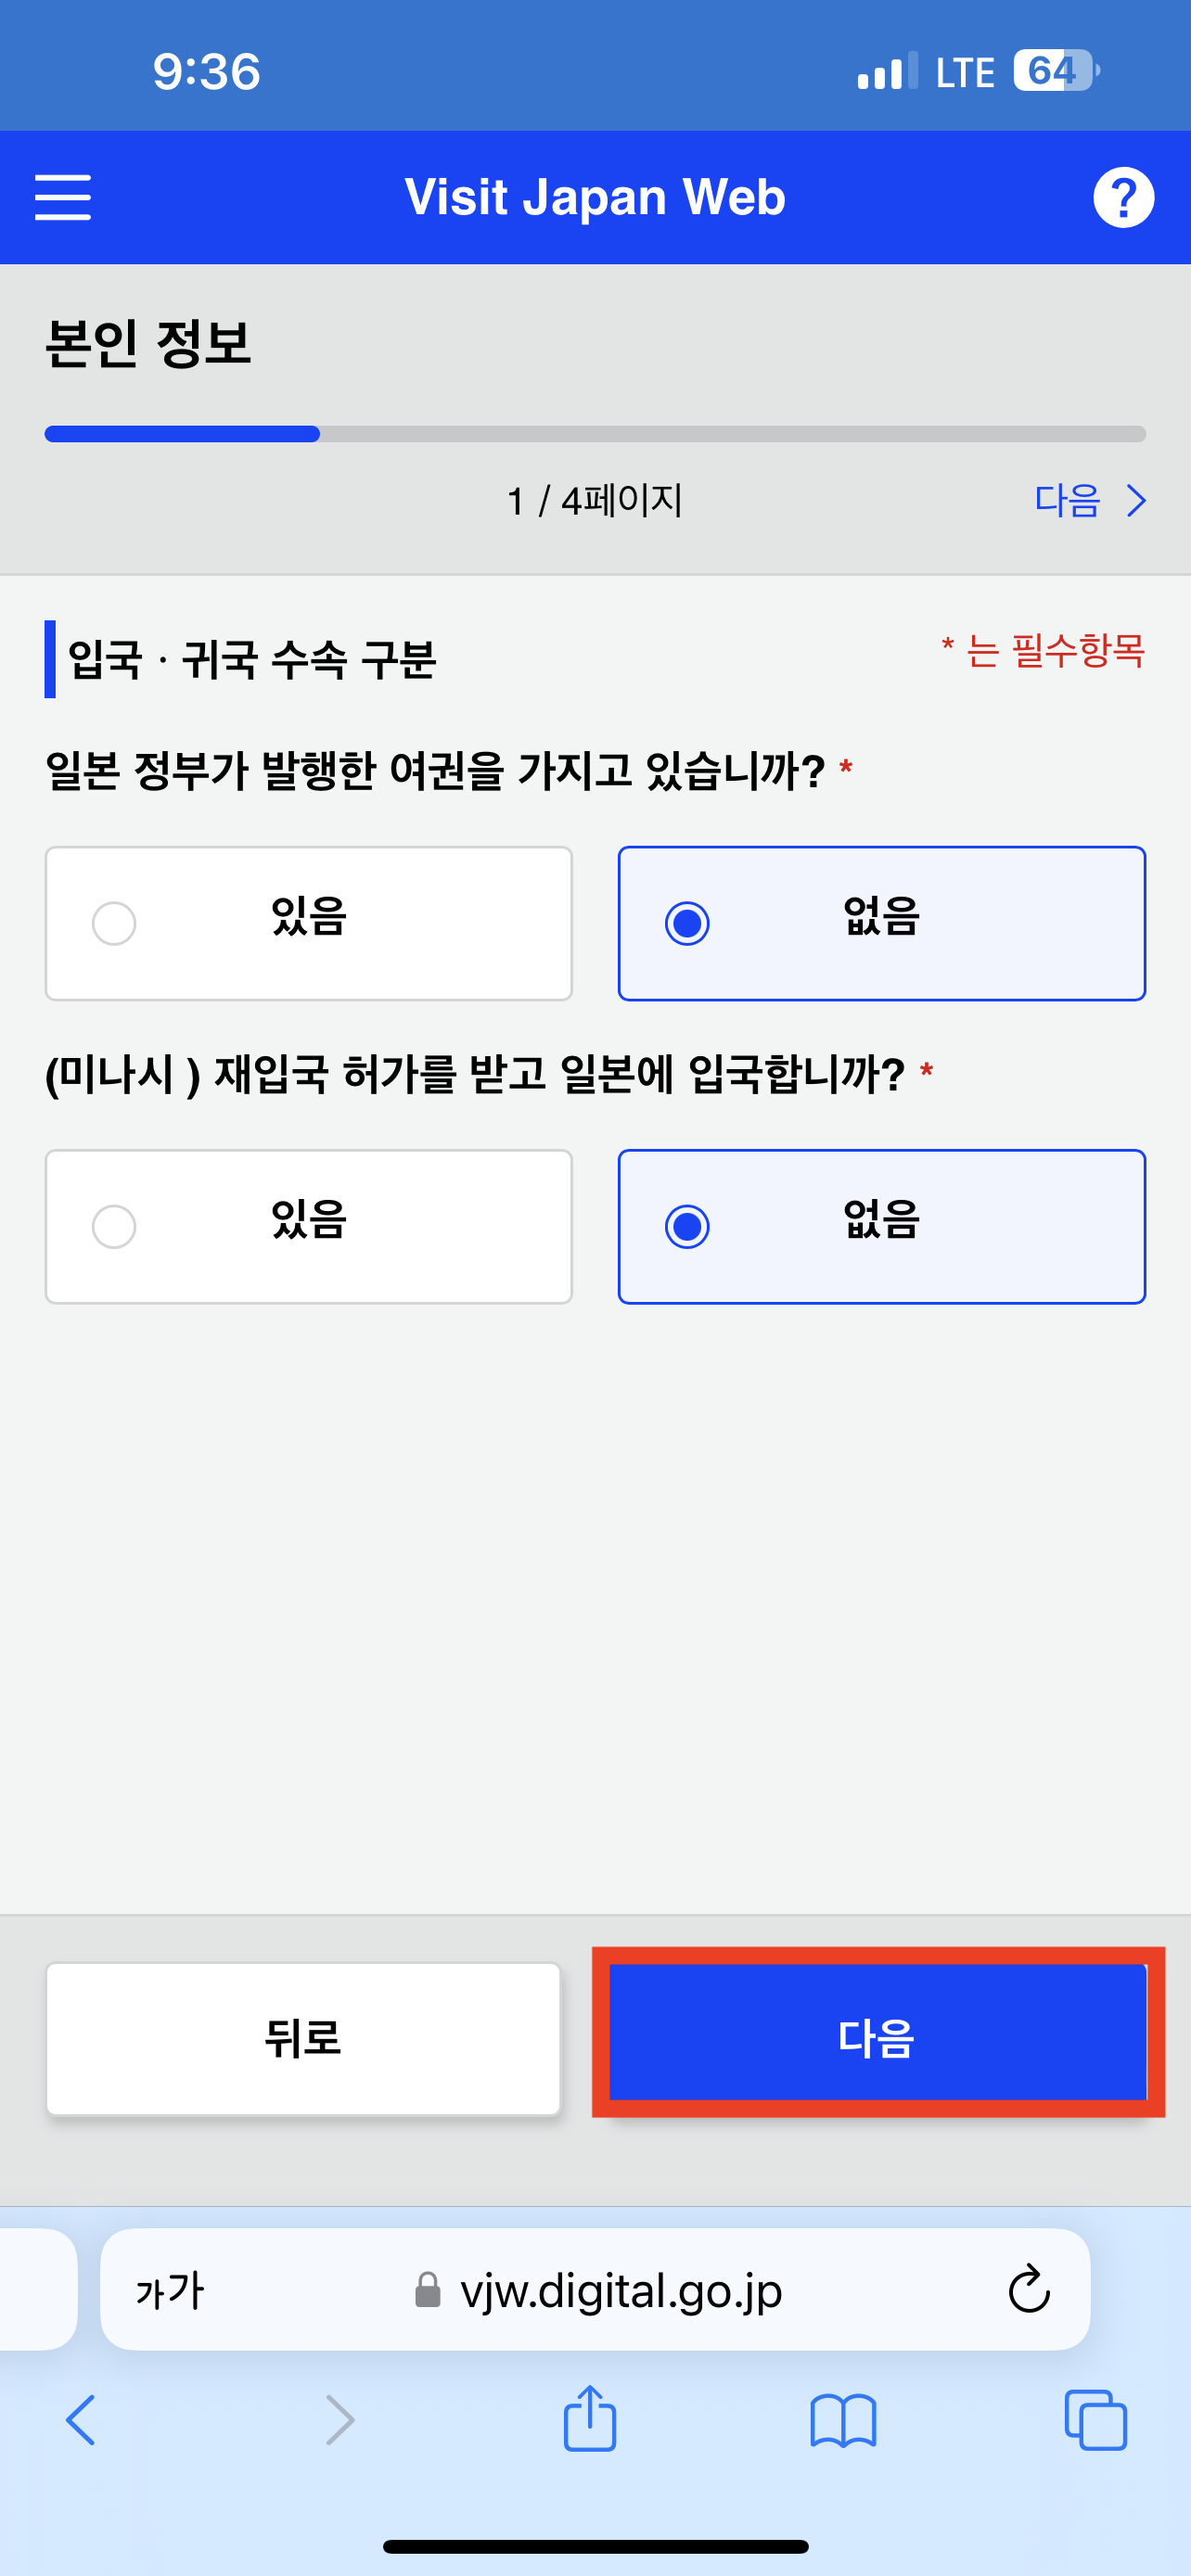Tap Safari's back arrow icon

(x=80, y=2421)
